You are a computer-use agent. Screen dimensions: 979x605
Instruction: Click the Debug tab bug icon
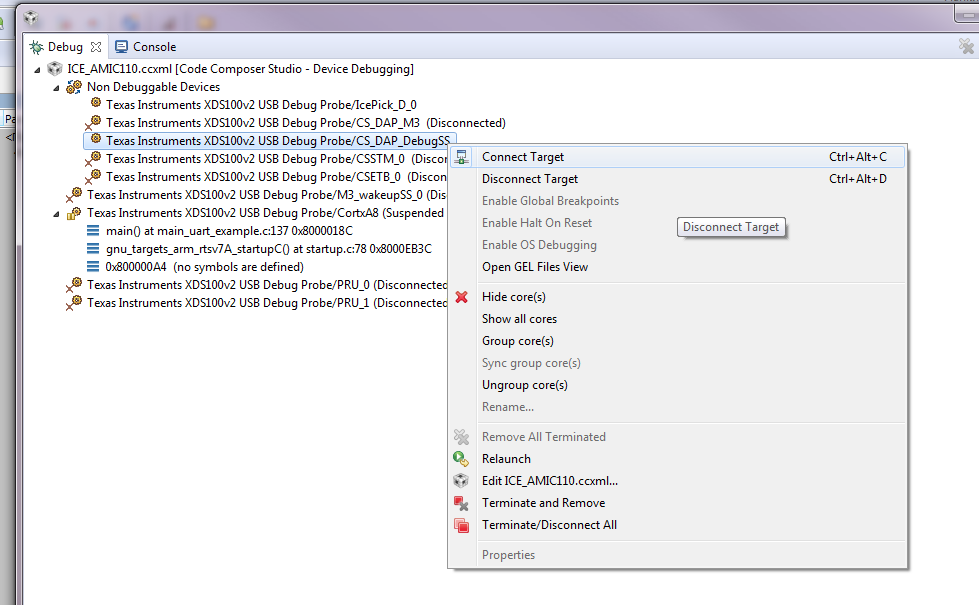[36, 47]
